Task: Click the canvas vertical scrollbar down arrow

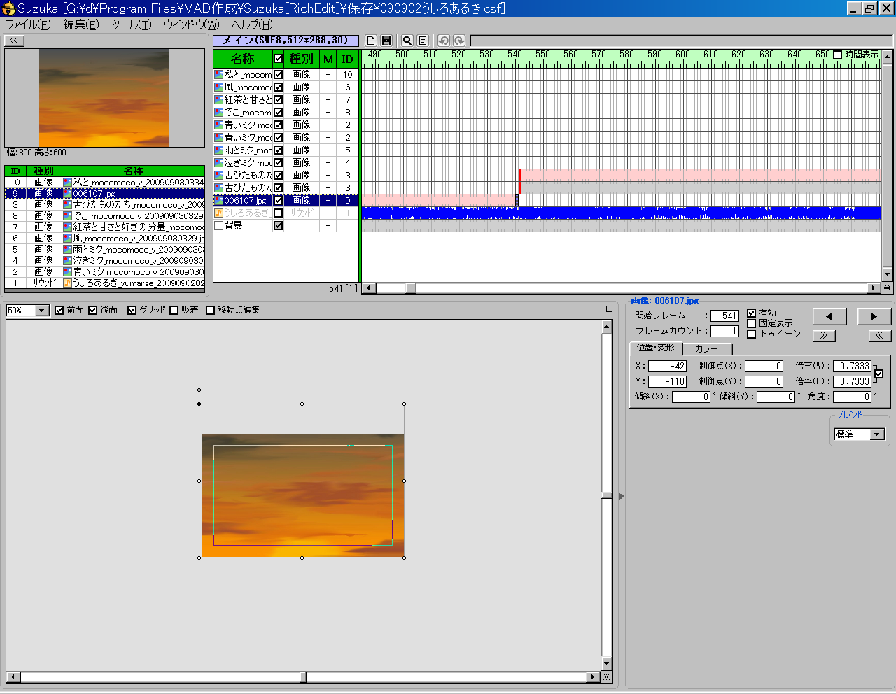Action: 607,663
